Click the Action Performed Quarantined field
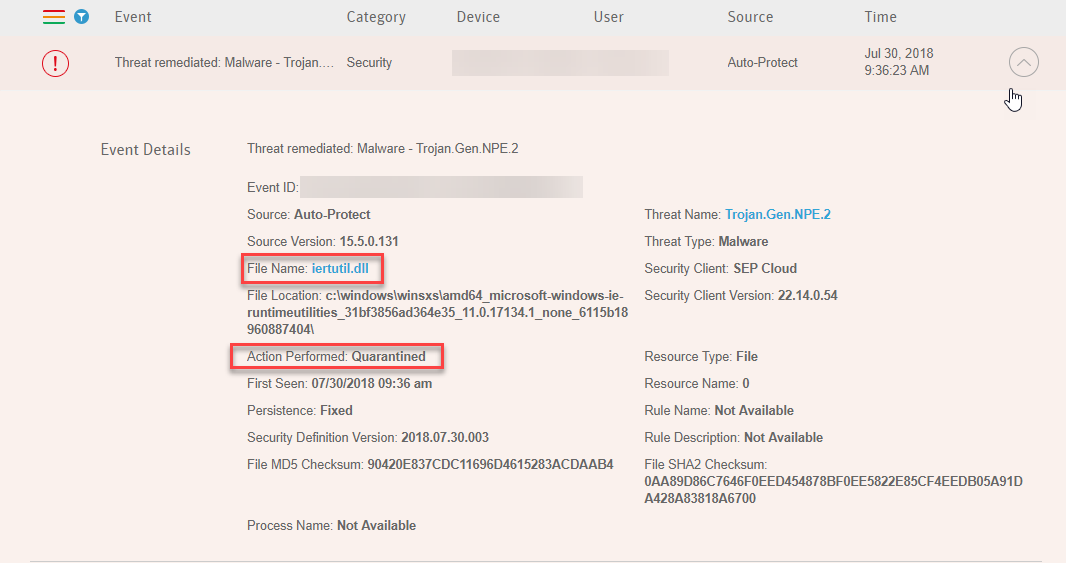This screenshot has width=1066, height=563. 388,356
